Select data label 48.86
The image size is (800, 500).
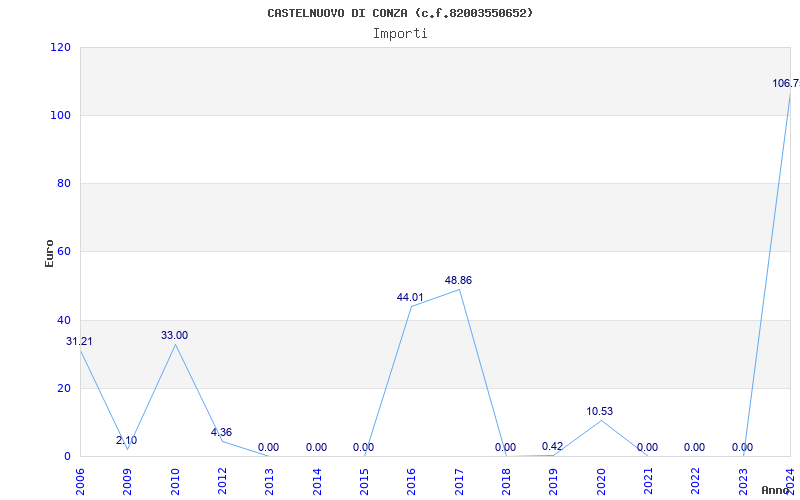458,280
